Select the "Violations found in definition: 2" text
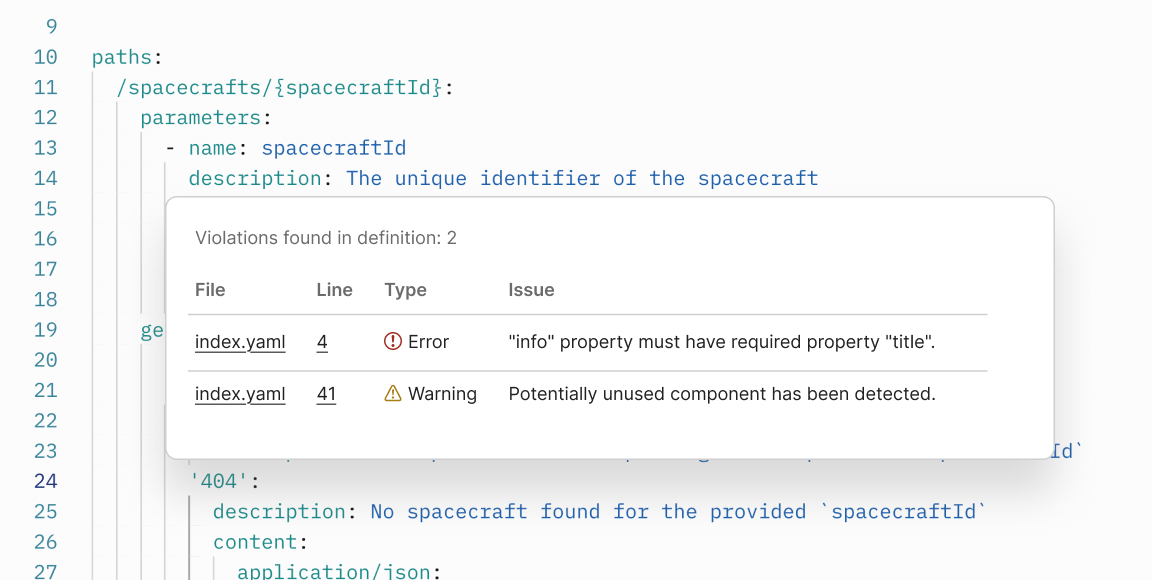Image resolution: width=1152 pixels, height=580 pixels. [x=325, y=238]
